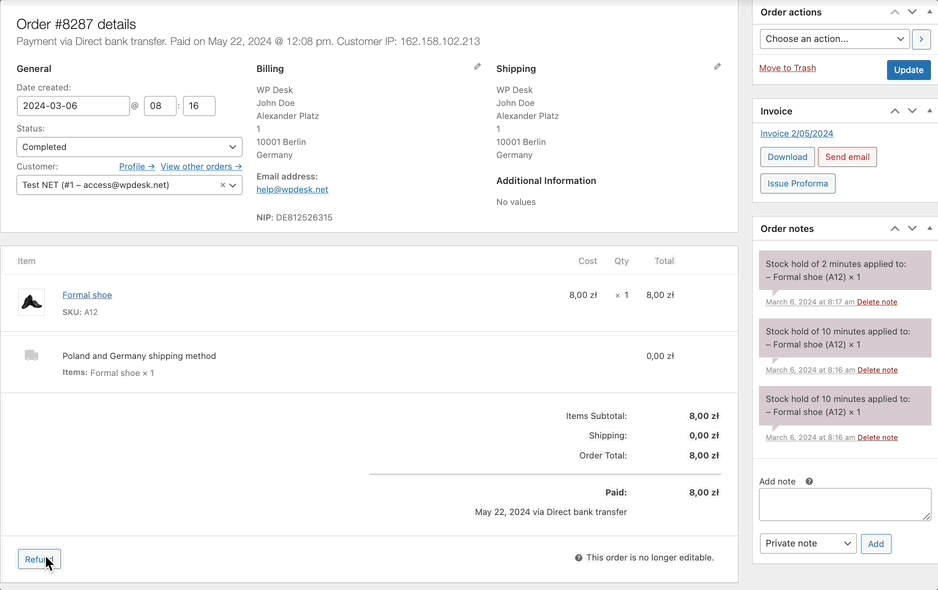938x590 pixels.
Task: Open the order Status dropdown
Action: [x=129, y=147]
